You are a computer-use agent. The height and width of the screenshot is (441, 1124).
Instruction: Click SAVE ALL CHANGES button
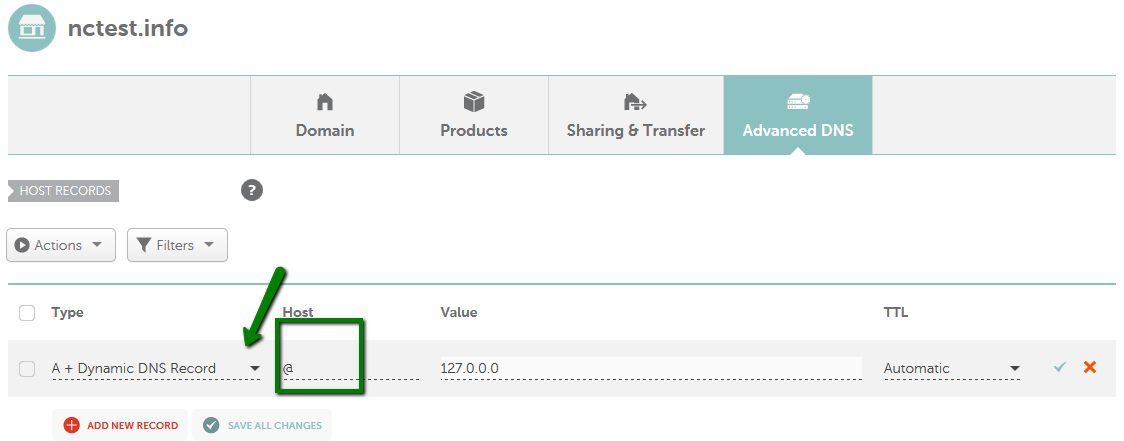tap(262, 425)
